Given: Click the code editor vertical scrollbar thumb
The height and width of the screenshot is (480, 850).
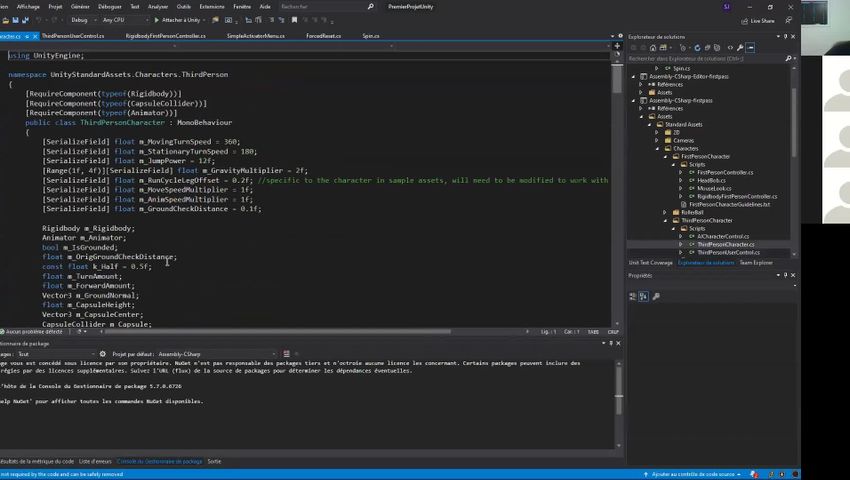Looking at the screenshot, I should 617,80.
